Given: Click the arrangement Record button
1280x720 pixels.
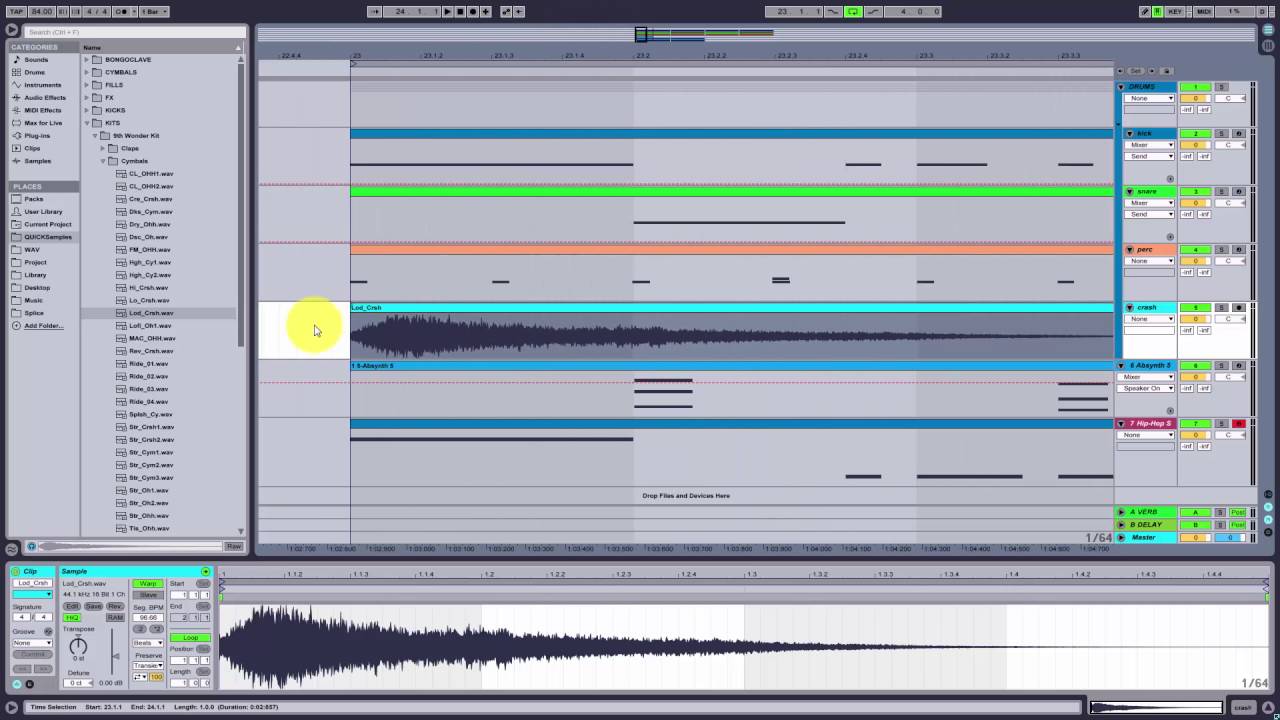Looking at the screenshot, I should (x=473, y=12).
